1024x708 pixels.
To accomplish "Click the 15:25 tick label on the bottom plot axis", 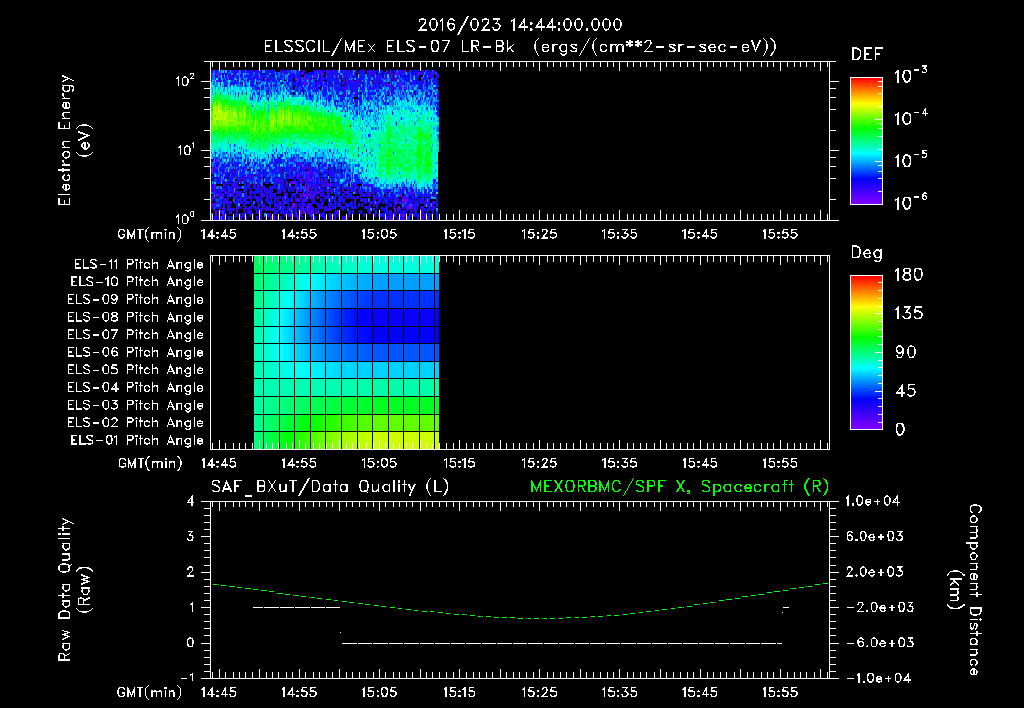I will click(539, 692).
